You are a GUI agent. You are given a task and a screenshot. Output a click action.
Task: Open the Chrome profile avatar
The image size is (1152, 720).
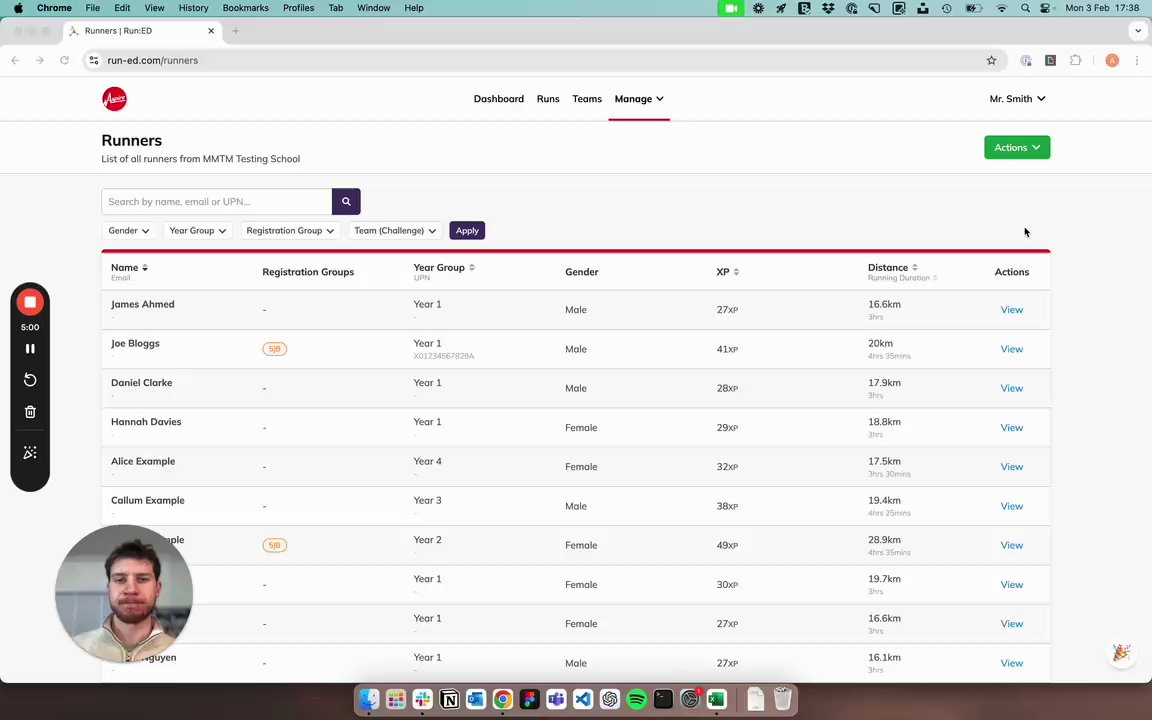point(1112,60)
